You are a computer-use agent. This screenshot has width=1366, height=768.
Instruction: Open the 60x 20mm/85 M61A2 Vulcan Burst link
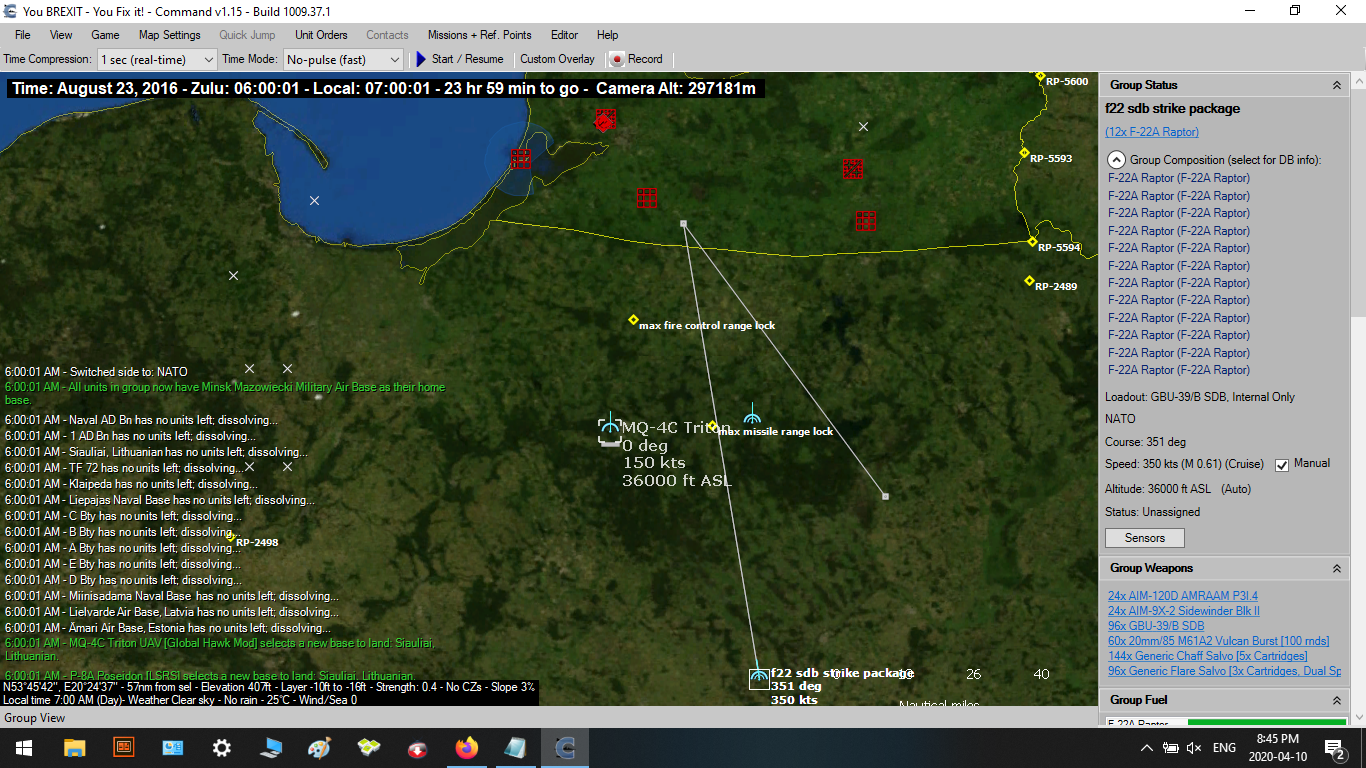click(x=1218, y=641)
